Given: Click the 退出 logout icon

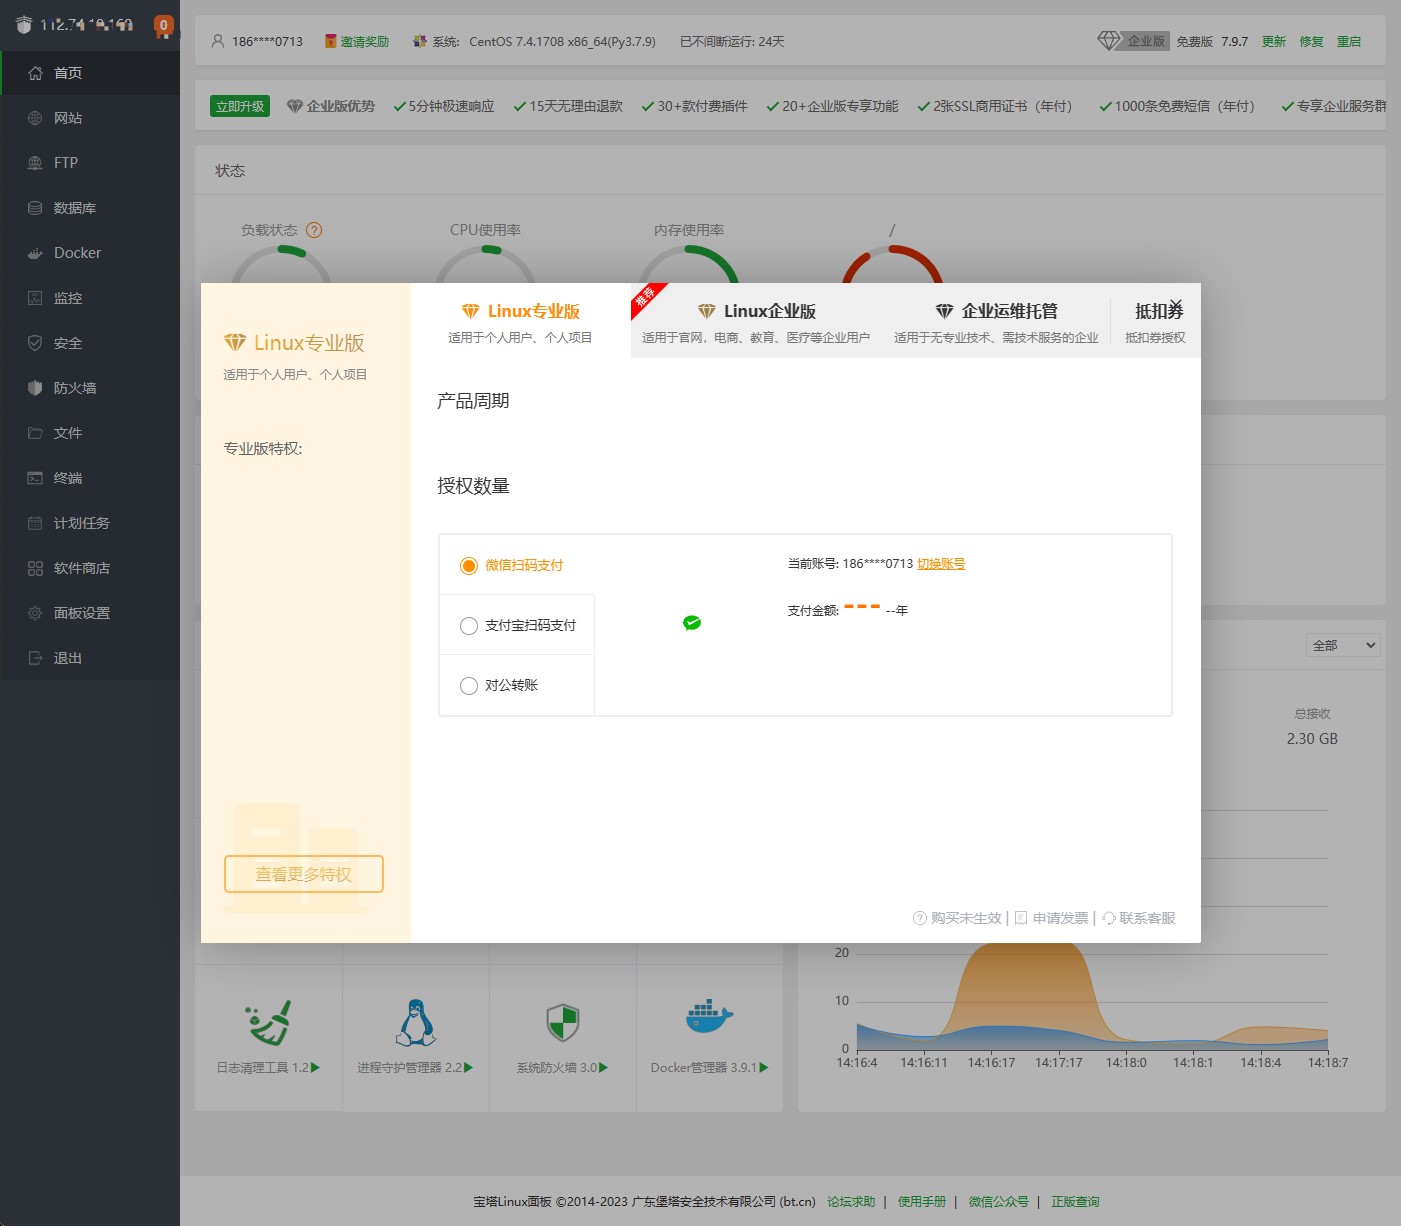Looking at the screenshot, I should pos(35,658).
